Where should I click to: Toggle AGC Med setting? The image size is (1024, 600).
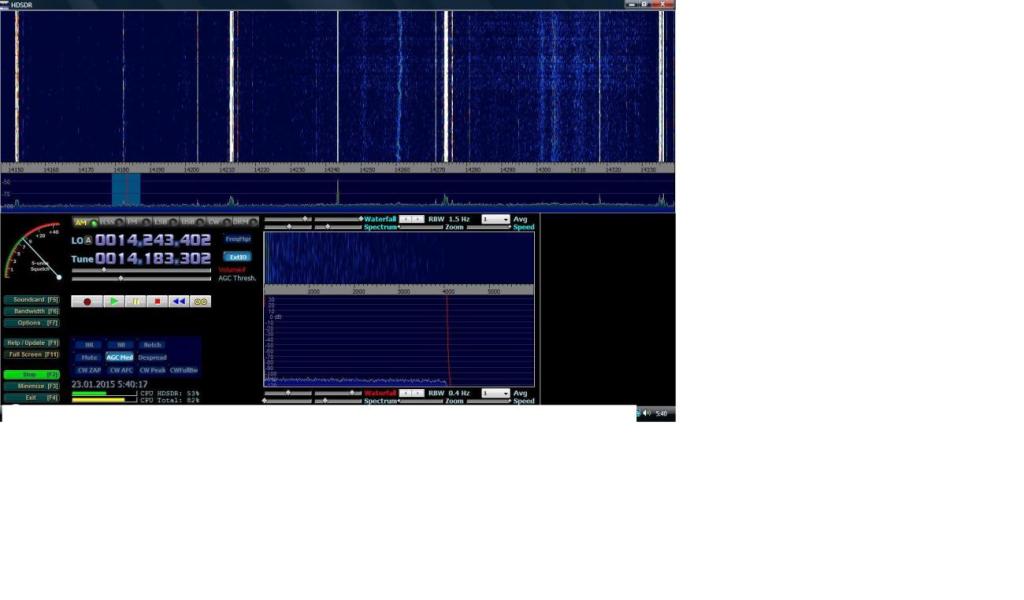pos(120,357)
